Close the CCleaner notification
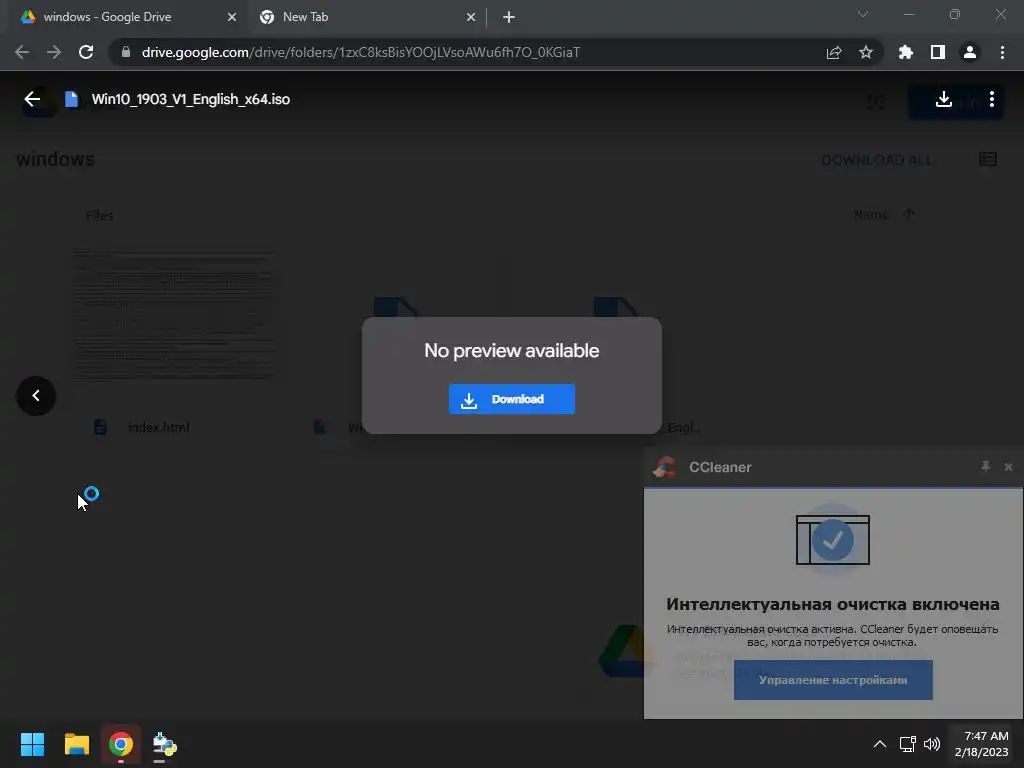The image size is (1024, 768). [x=1008, y=466]
